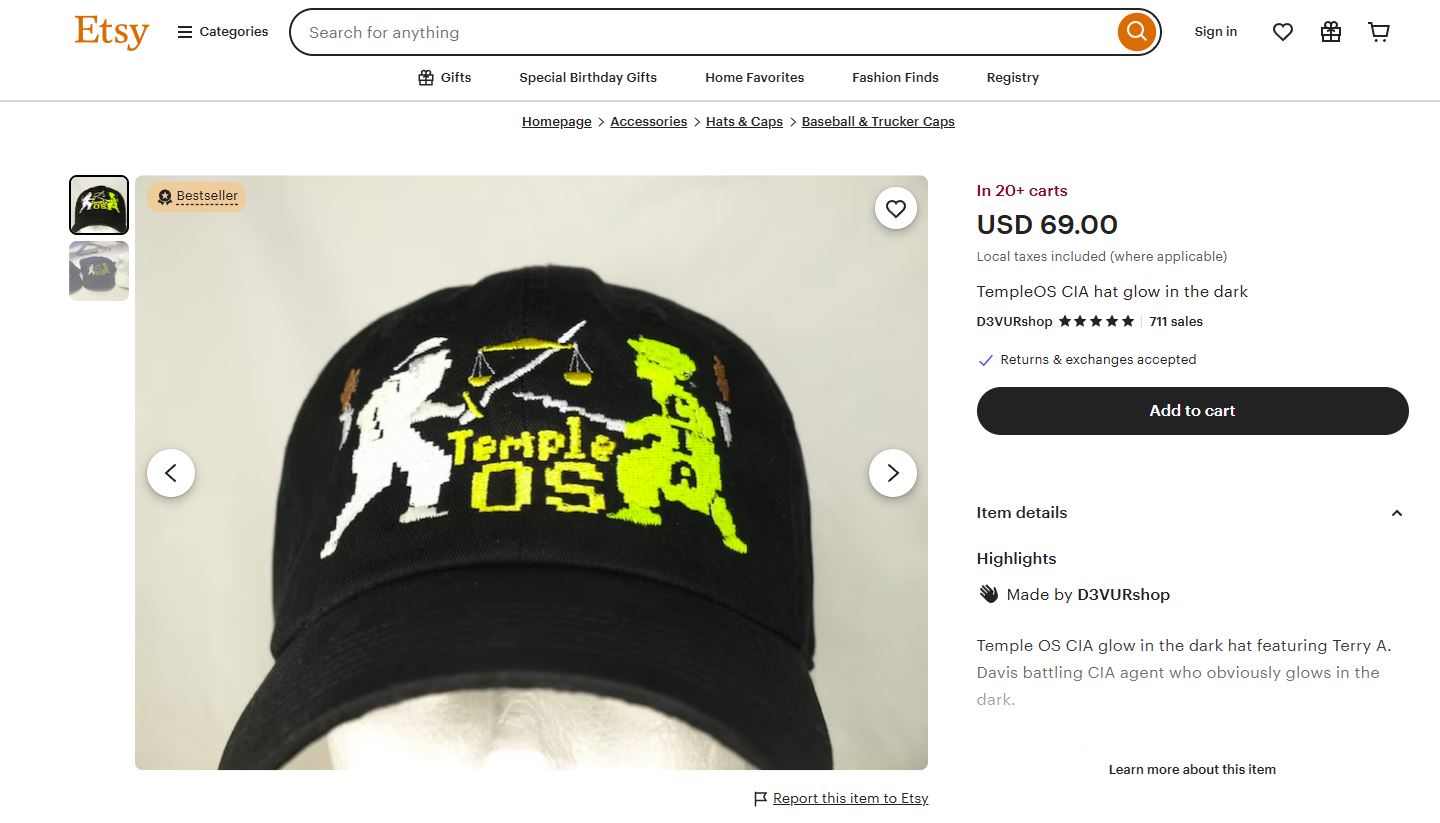The width and height of the screenshot is (1440, 823).
Task: Favorite this hat with heart toggle
Action: tap(896, 208)
